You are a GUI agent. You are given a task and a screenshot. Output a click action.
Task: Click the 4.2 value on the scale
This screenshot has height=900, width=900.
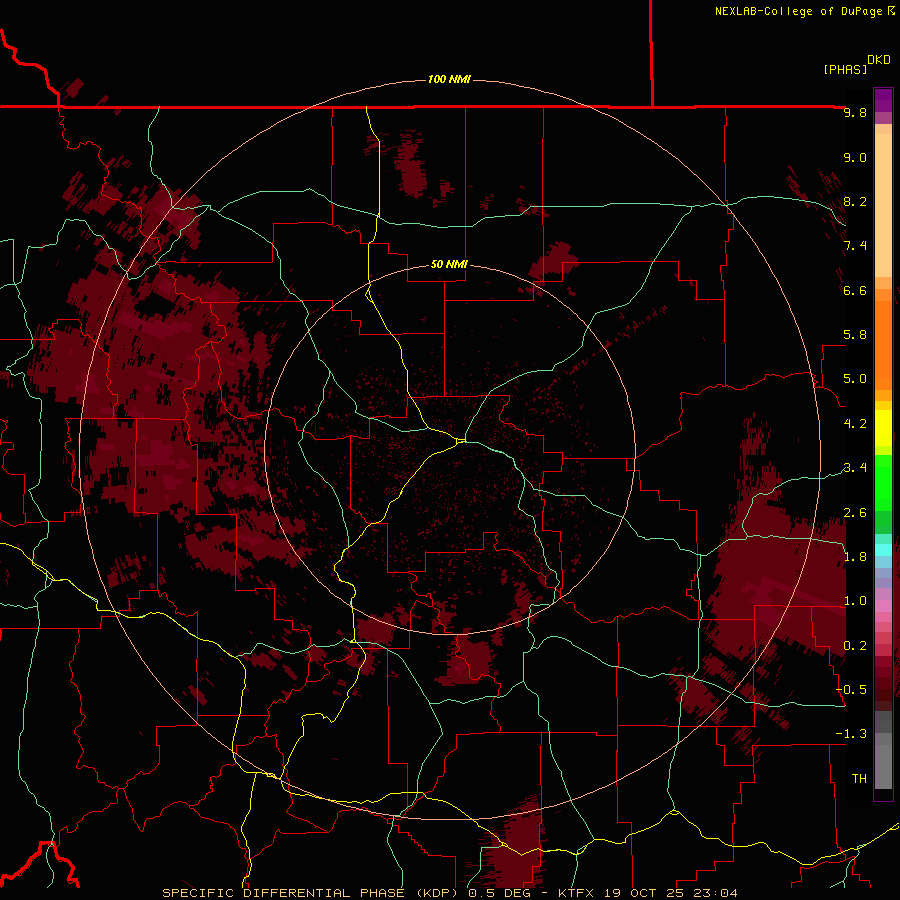pyautogui.click(x=855, y=424)
